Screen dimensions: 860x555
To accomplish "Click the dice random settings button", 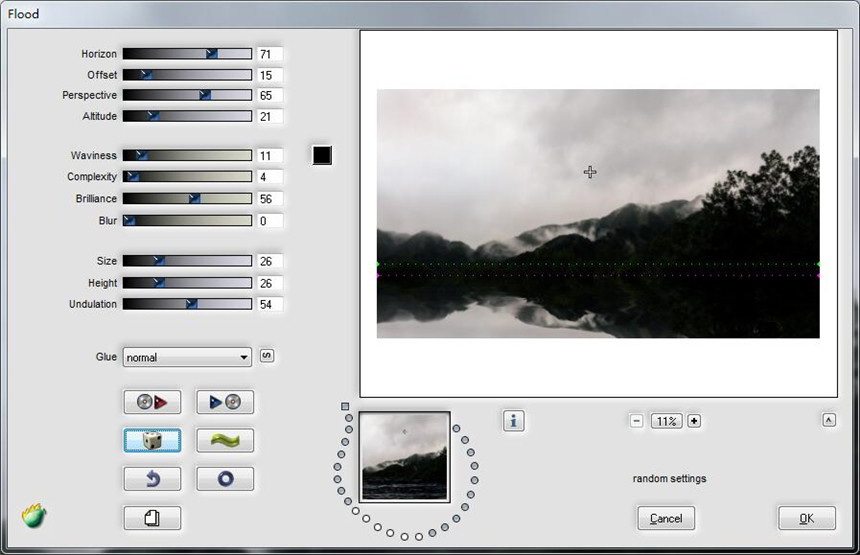I will [x=152, y=440].
